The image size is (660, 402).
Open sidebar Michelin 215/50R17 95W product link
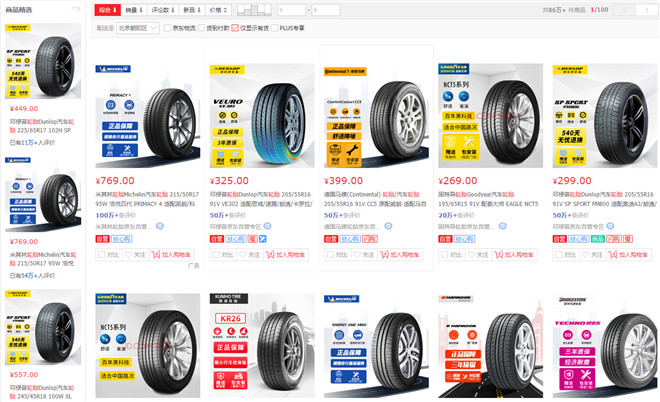point(43,259)
